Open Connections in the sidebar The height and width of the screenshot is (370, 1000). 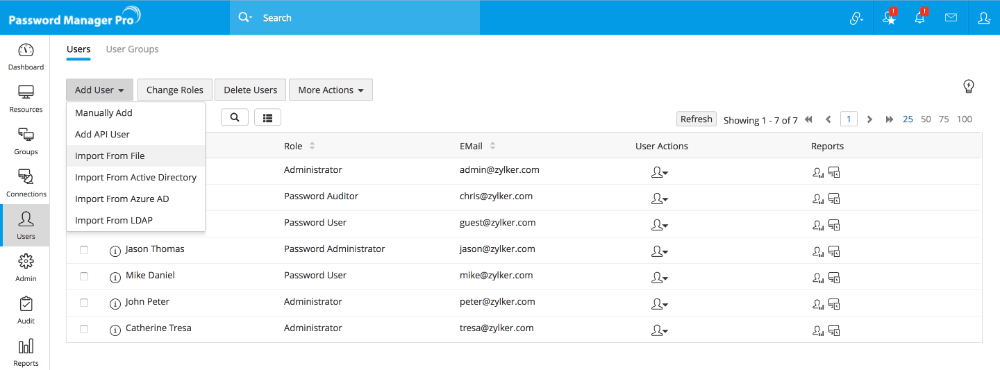click(x=26, y=184)
